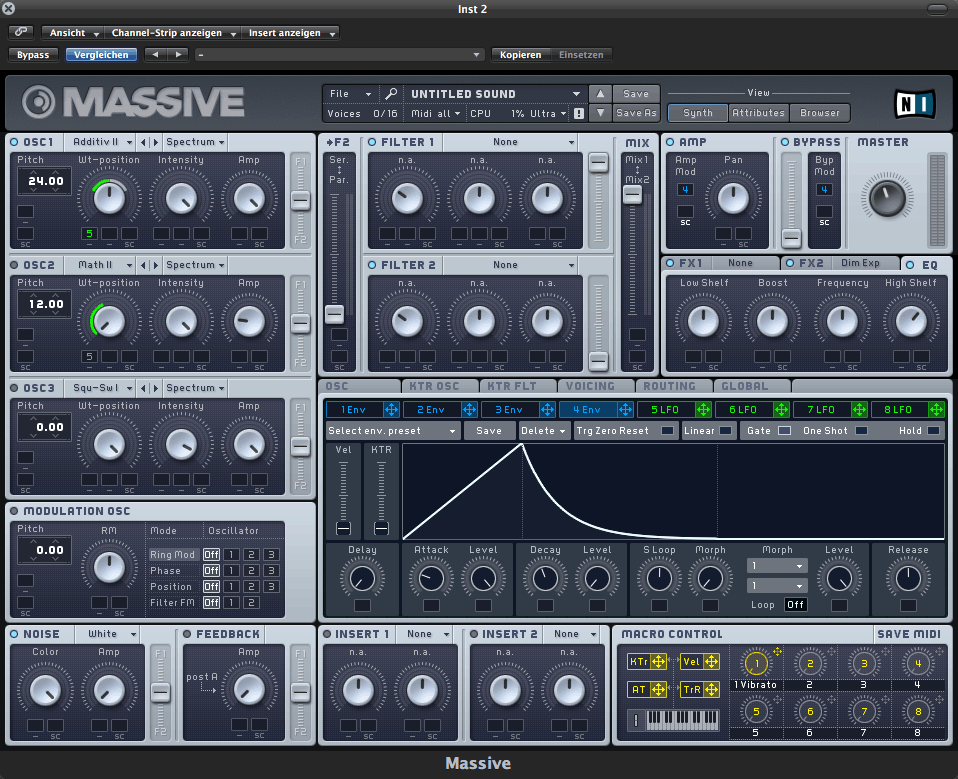Toggle the Bypass button top left
This screenshot has width=958, height=779.
(x=33, y=55)
